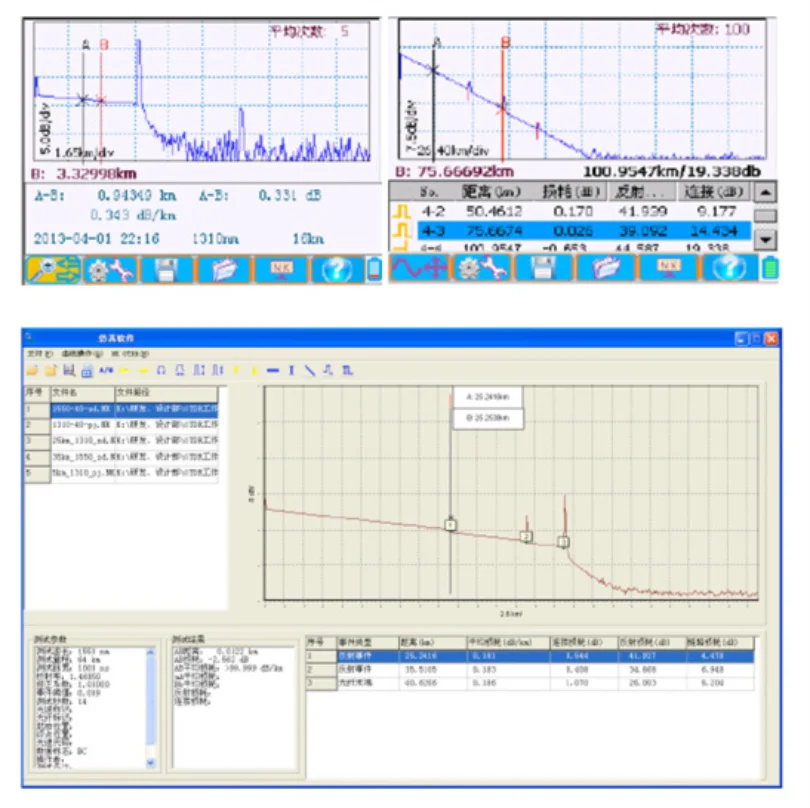Click the NK monitor icon on right OTDR screen

(668, 268)
